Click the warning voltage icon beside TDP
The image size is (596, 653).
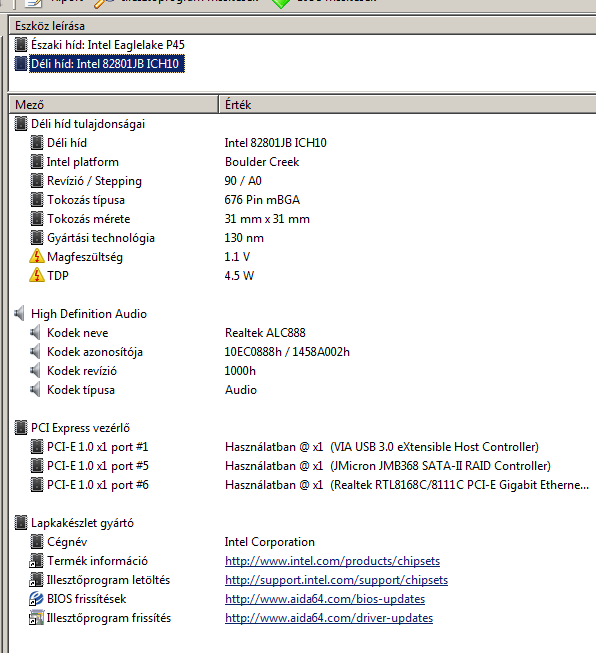coord(37,275)
